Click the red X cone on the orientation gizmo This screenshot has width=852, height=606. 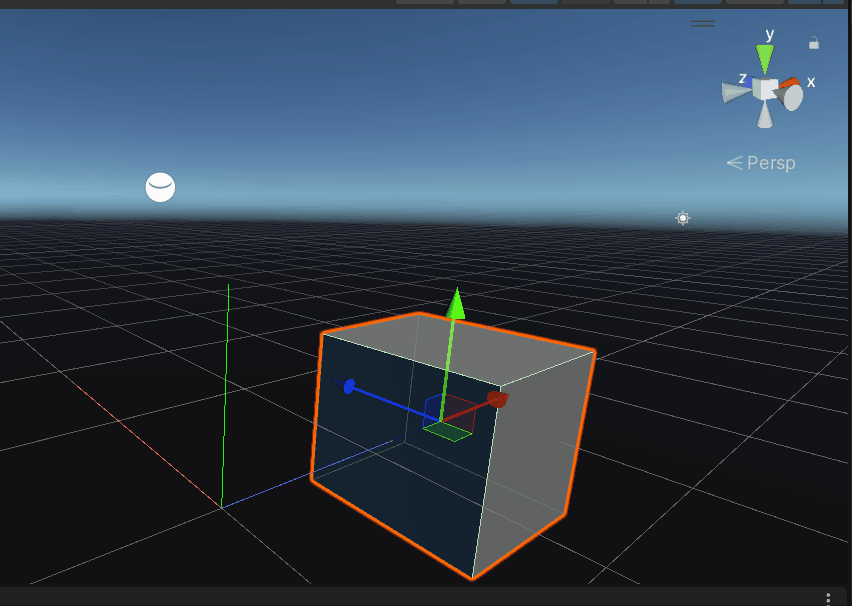790,82
